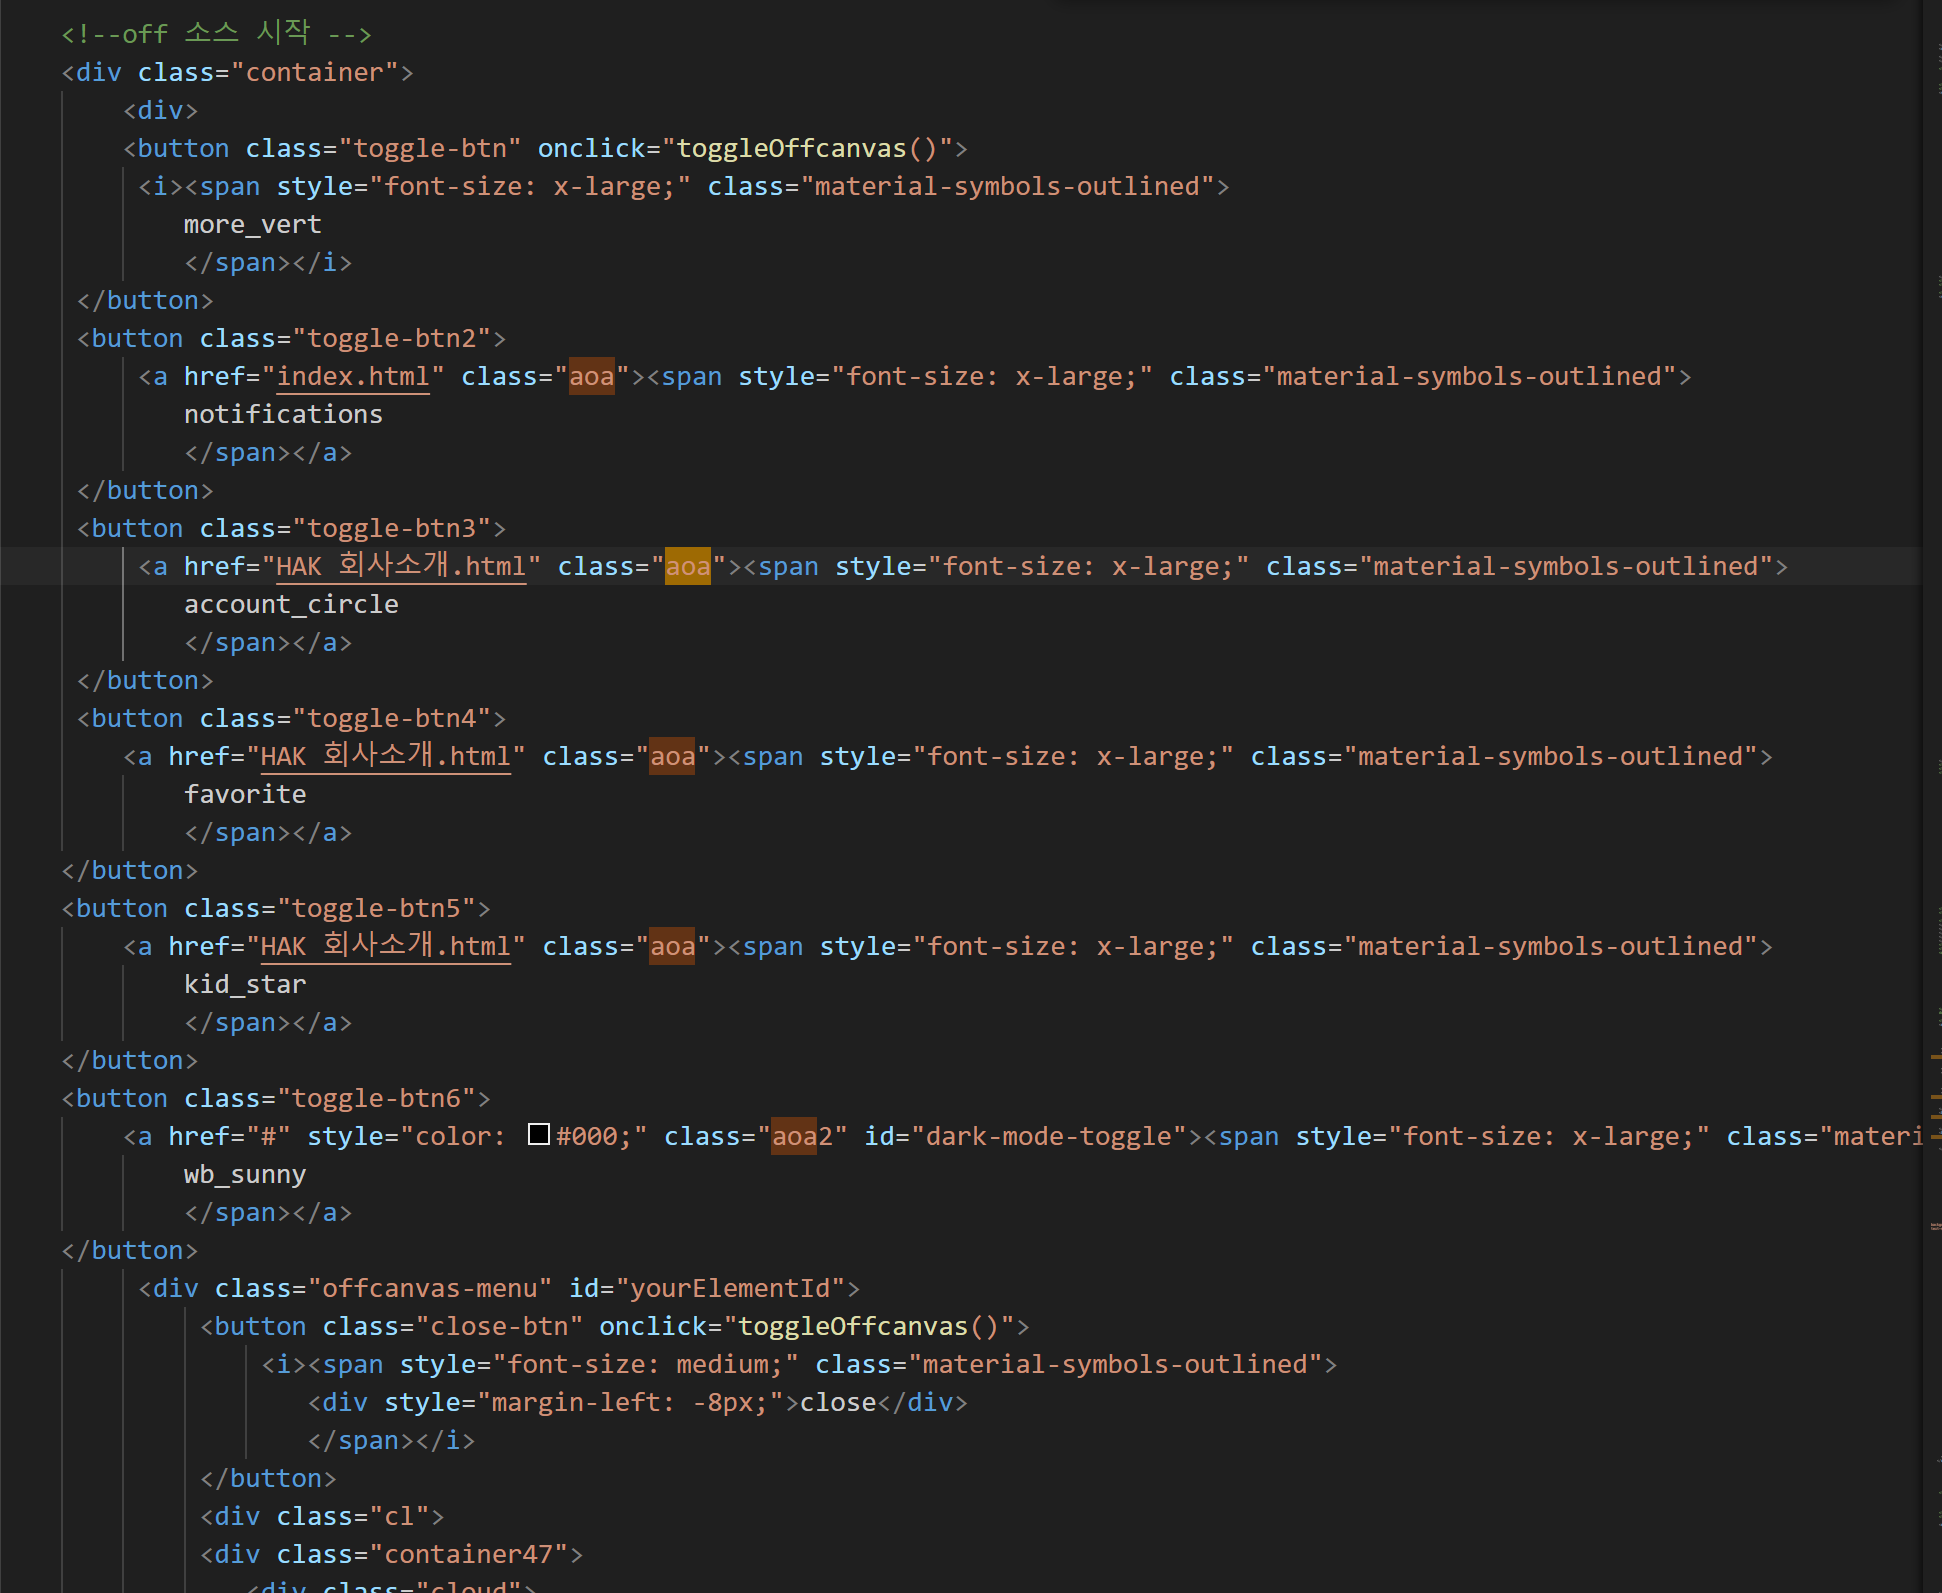This screenshot has height=1593, width=1942.
Task: Select the favorite text inside toggle-btn4
Action: (x=245, y=793)
